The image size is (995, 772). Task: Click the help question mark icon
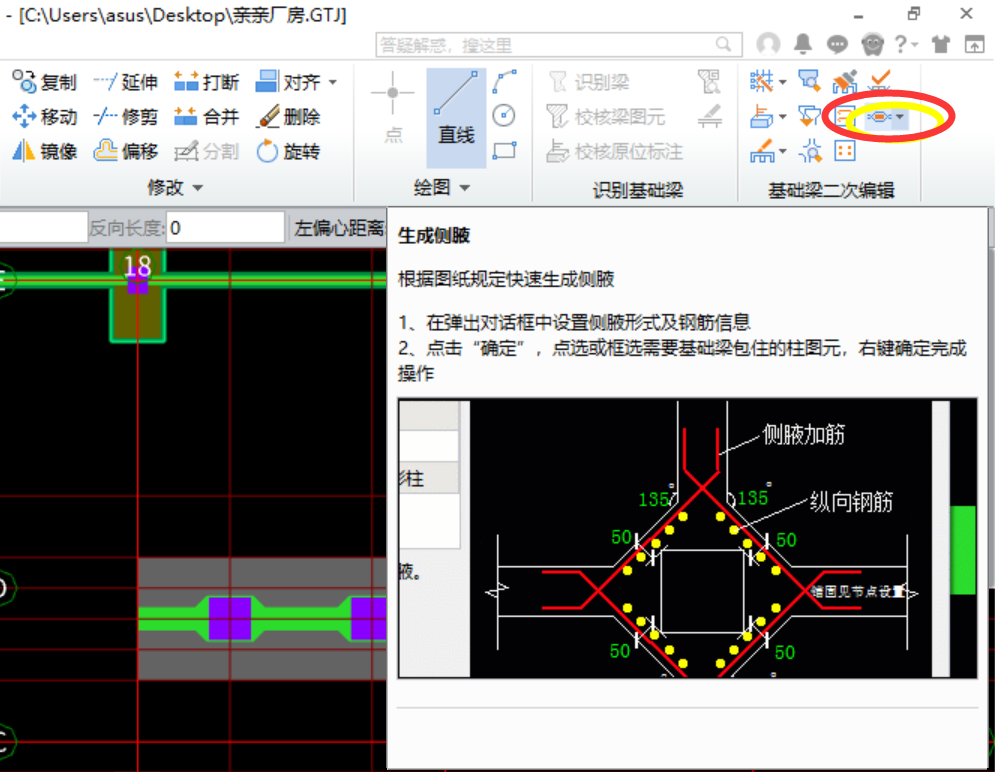coord(900,44)
